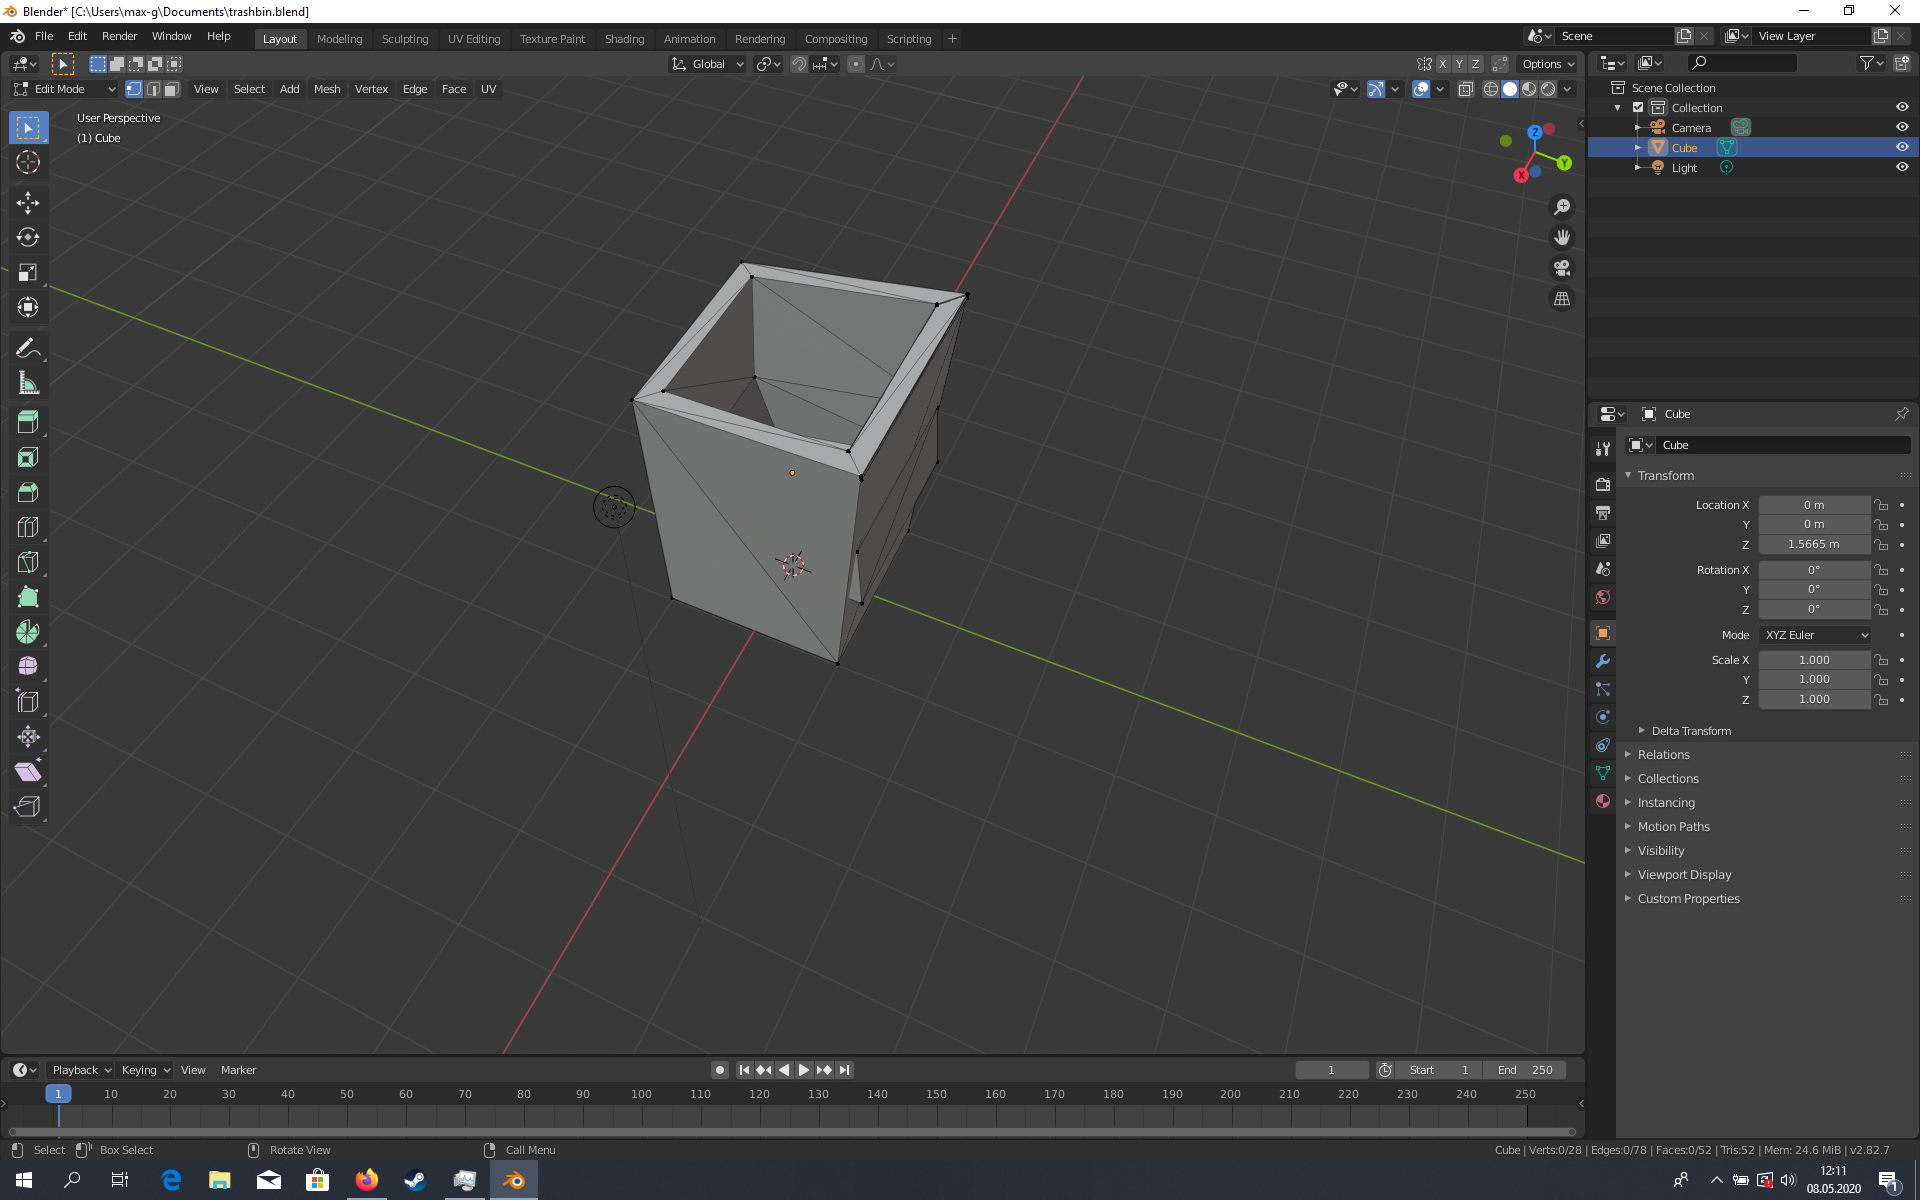Toggle X-Ray display
The image size is (1920, 1200).
(x=1466, y=89)
